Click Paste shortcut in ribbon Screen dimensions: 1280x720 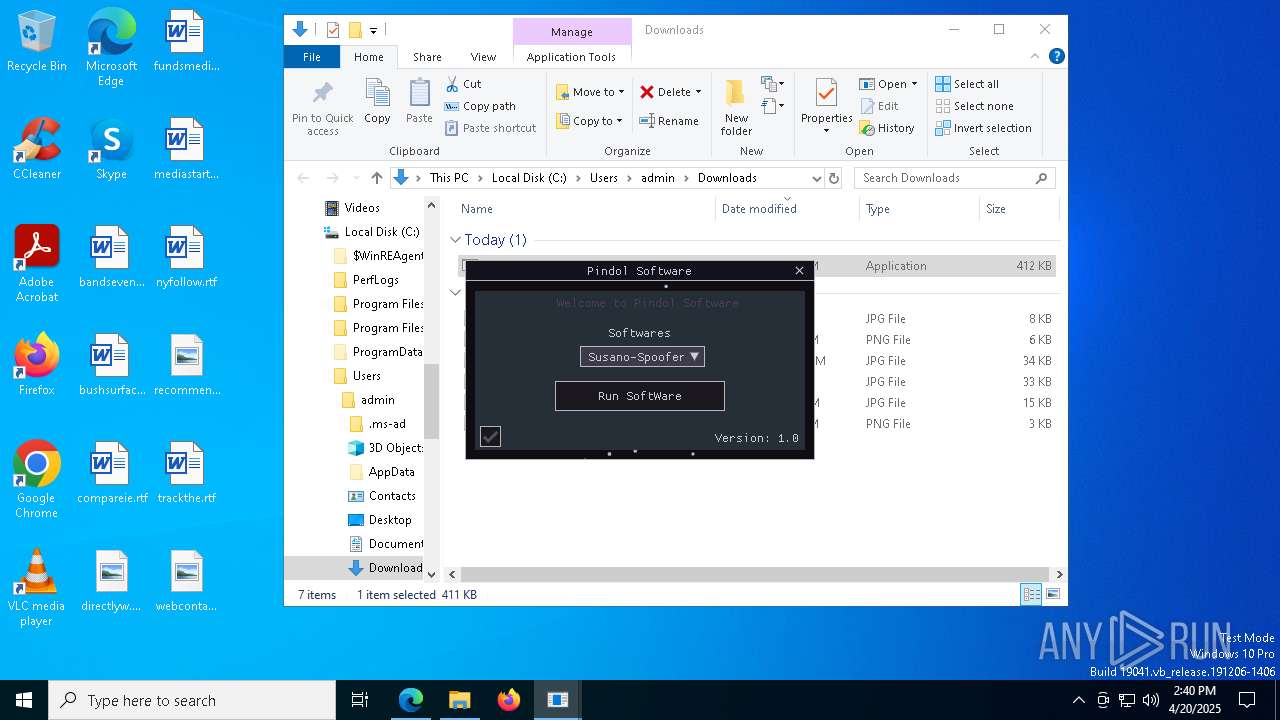tap(491, 128)
